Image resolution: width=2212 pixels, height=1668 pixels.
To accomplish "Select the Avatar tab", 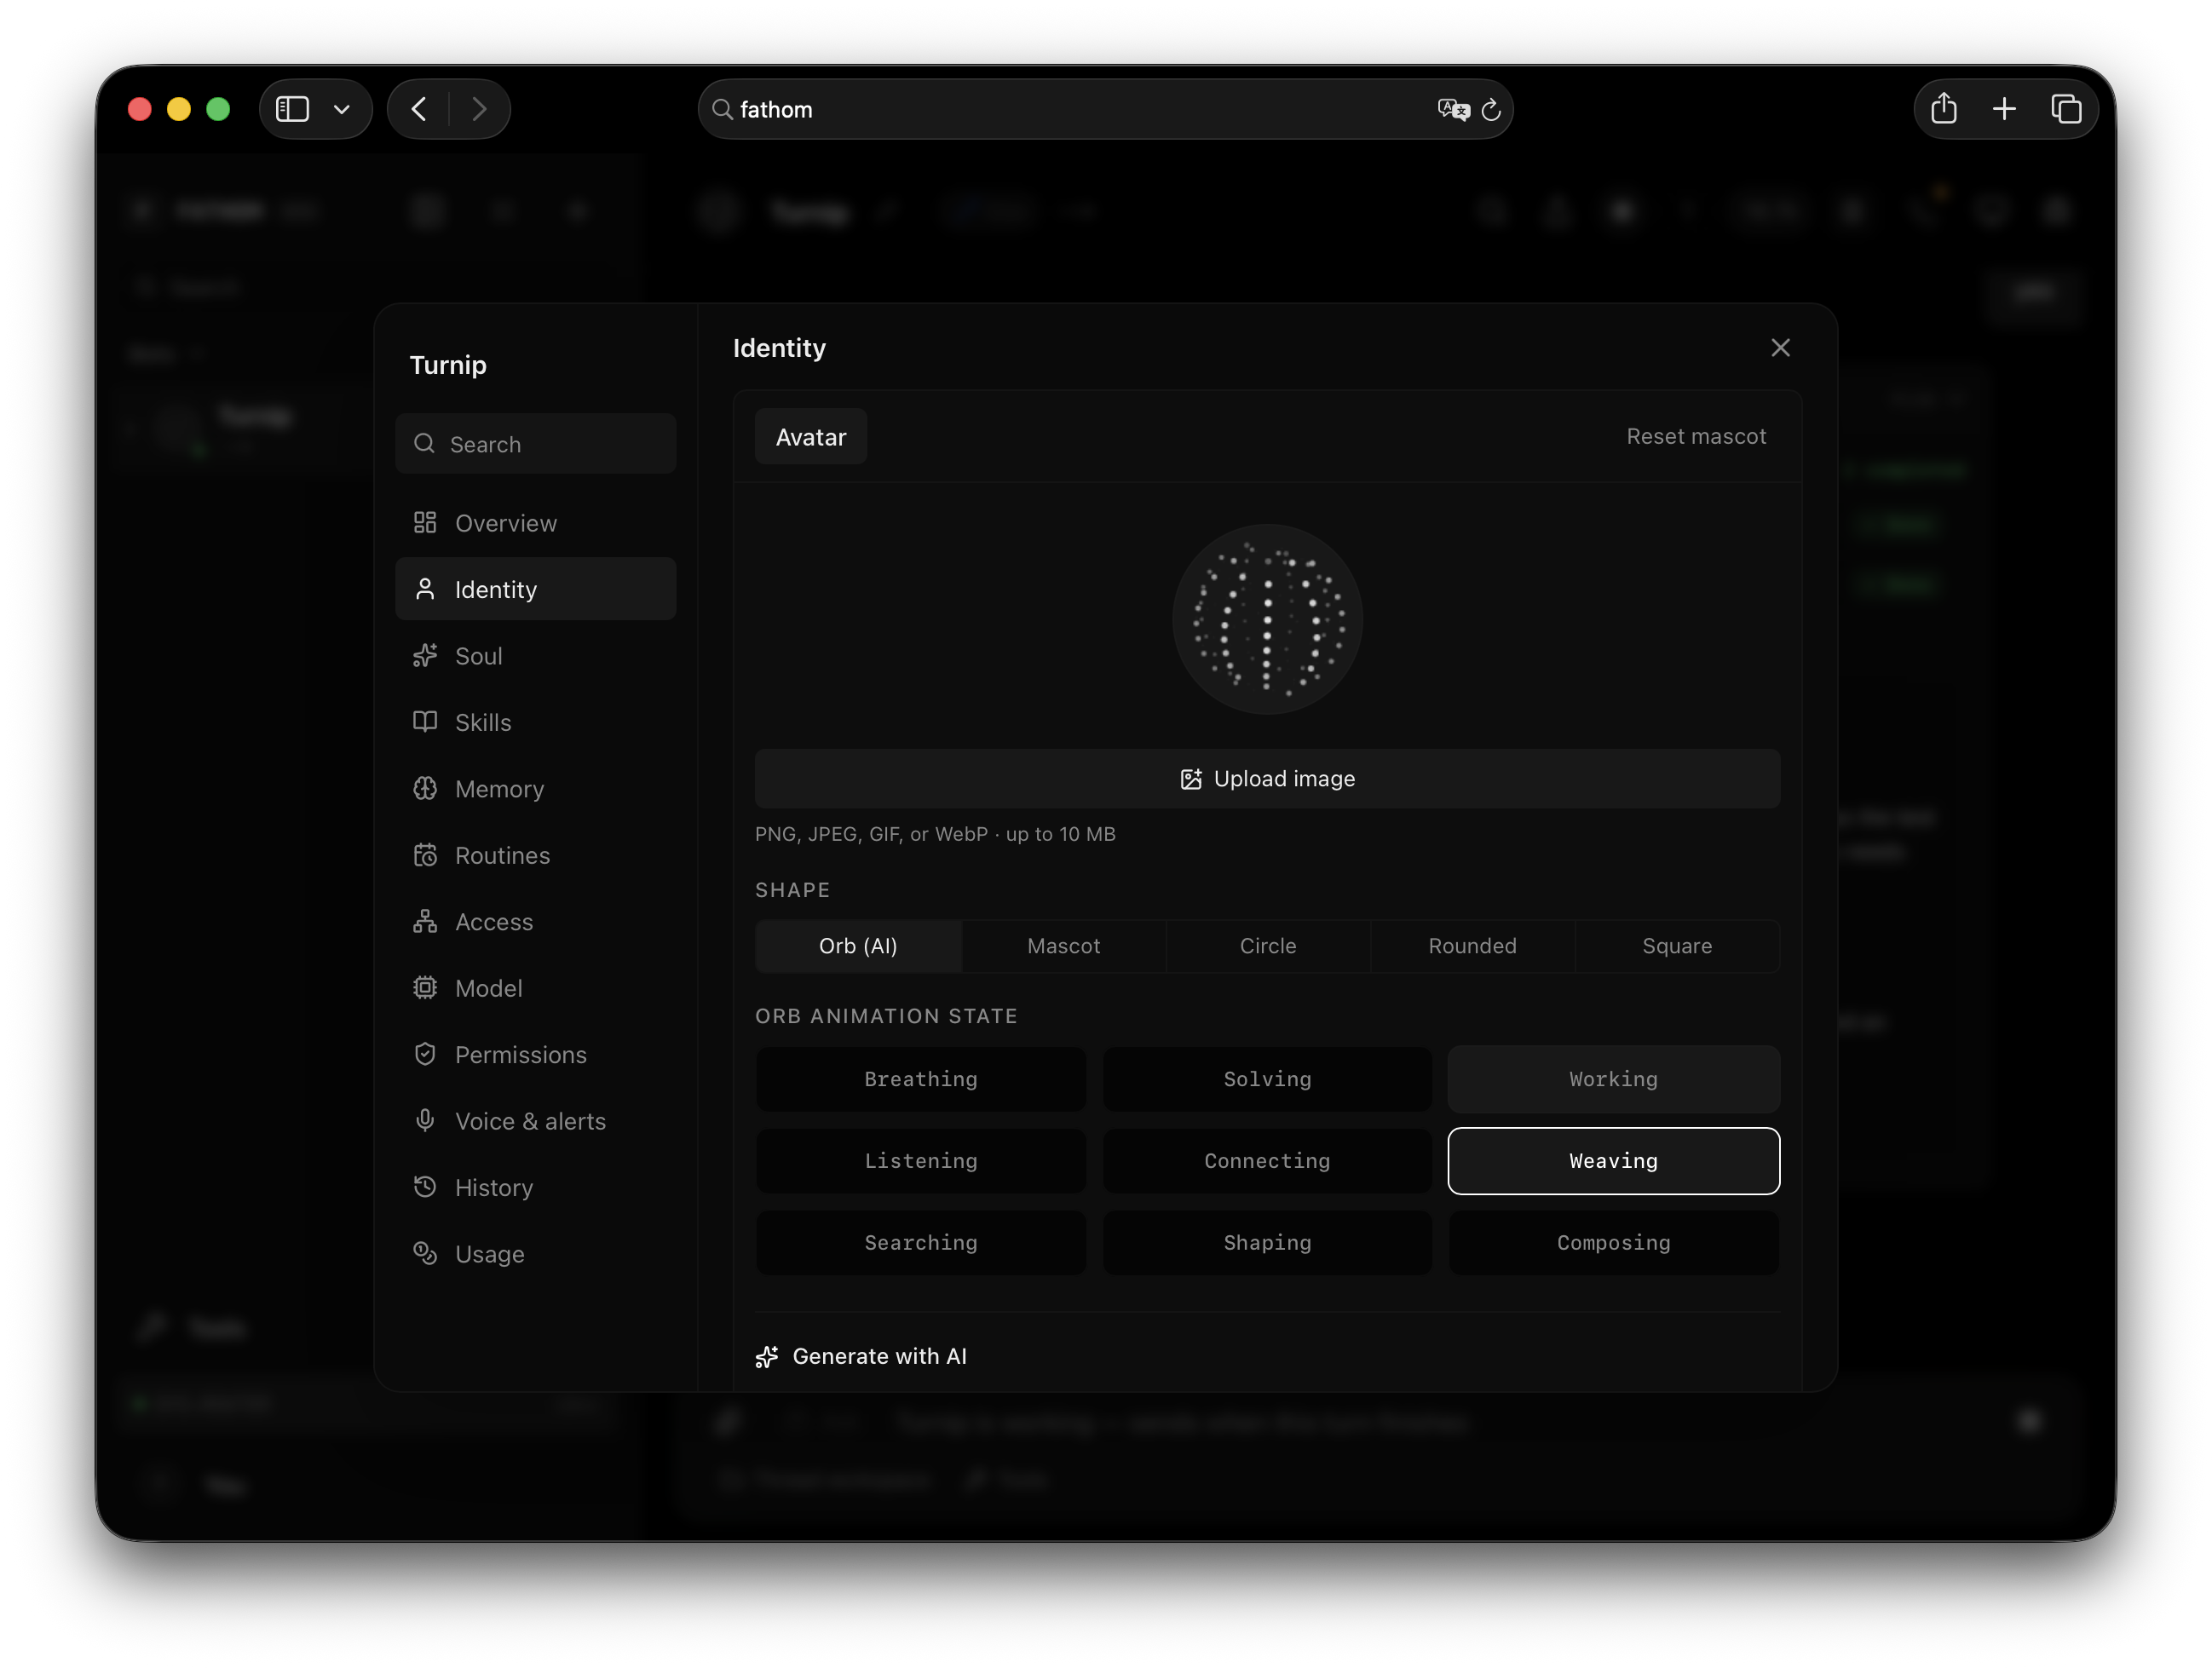I will [811, 437].
